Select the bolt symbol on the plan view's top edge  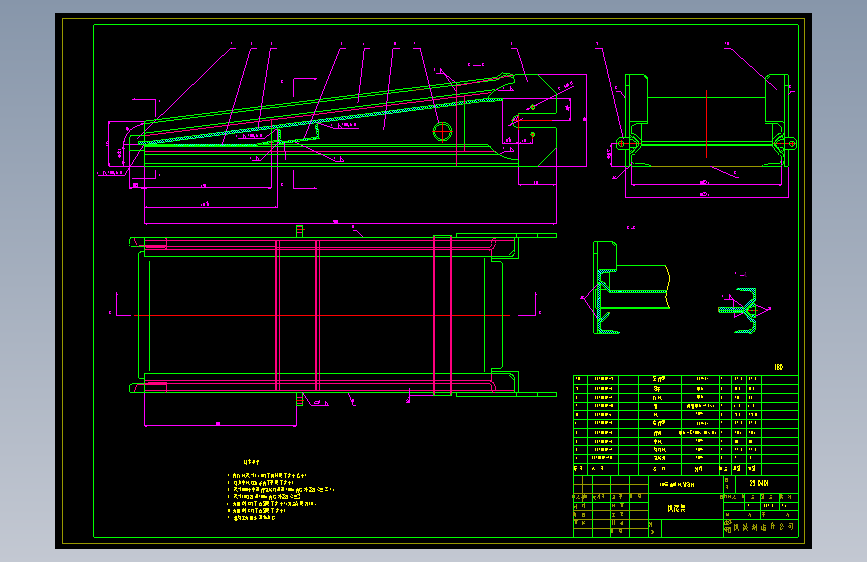pyautogui.click(x=299, y=231)
